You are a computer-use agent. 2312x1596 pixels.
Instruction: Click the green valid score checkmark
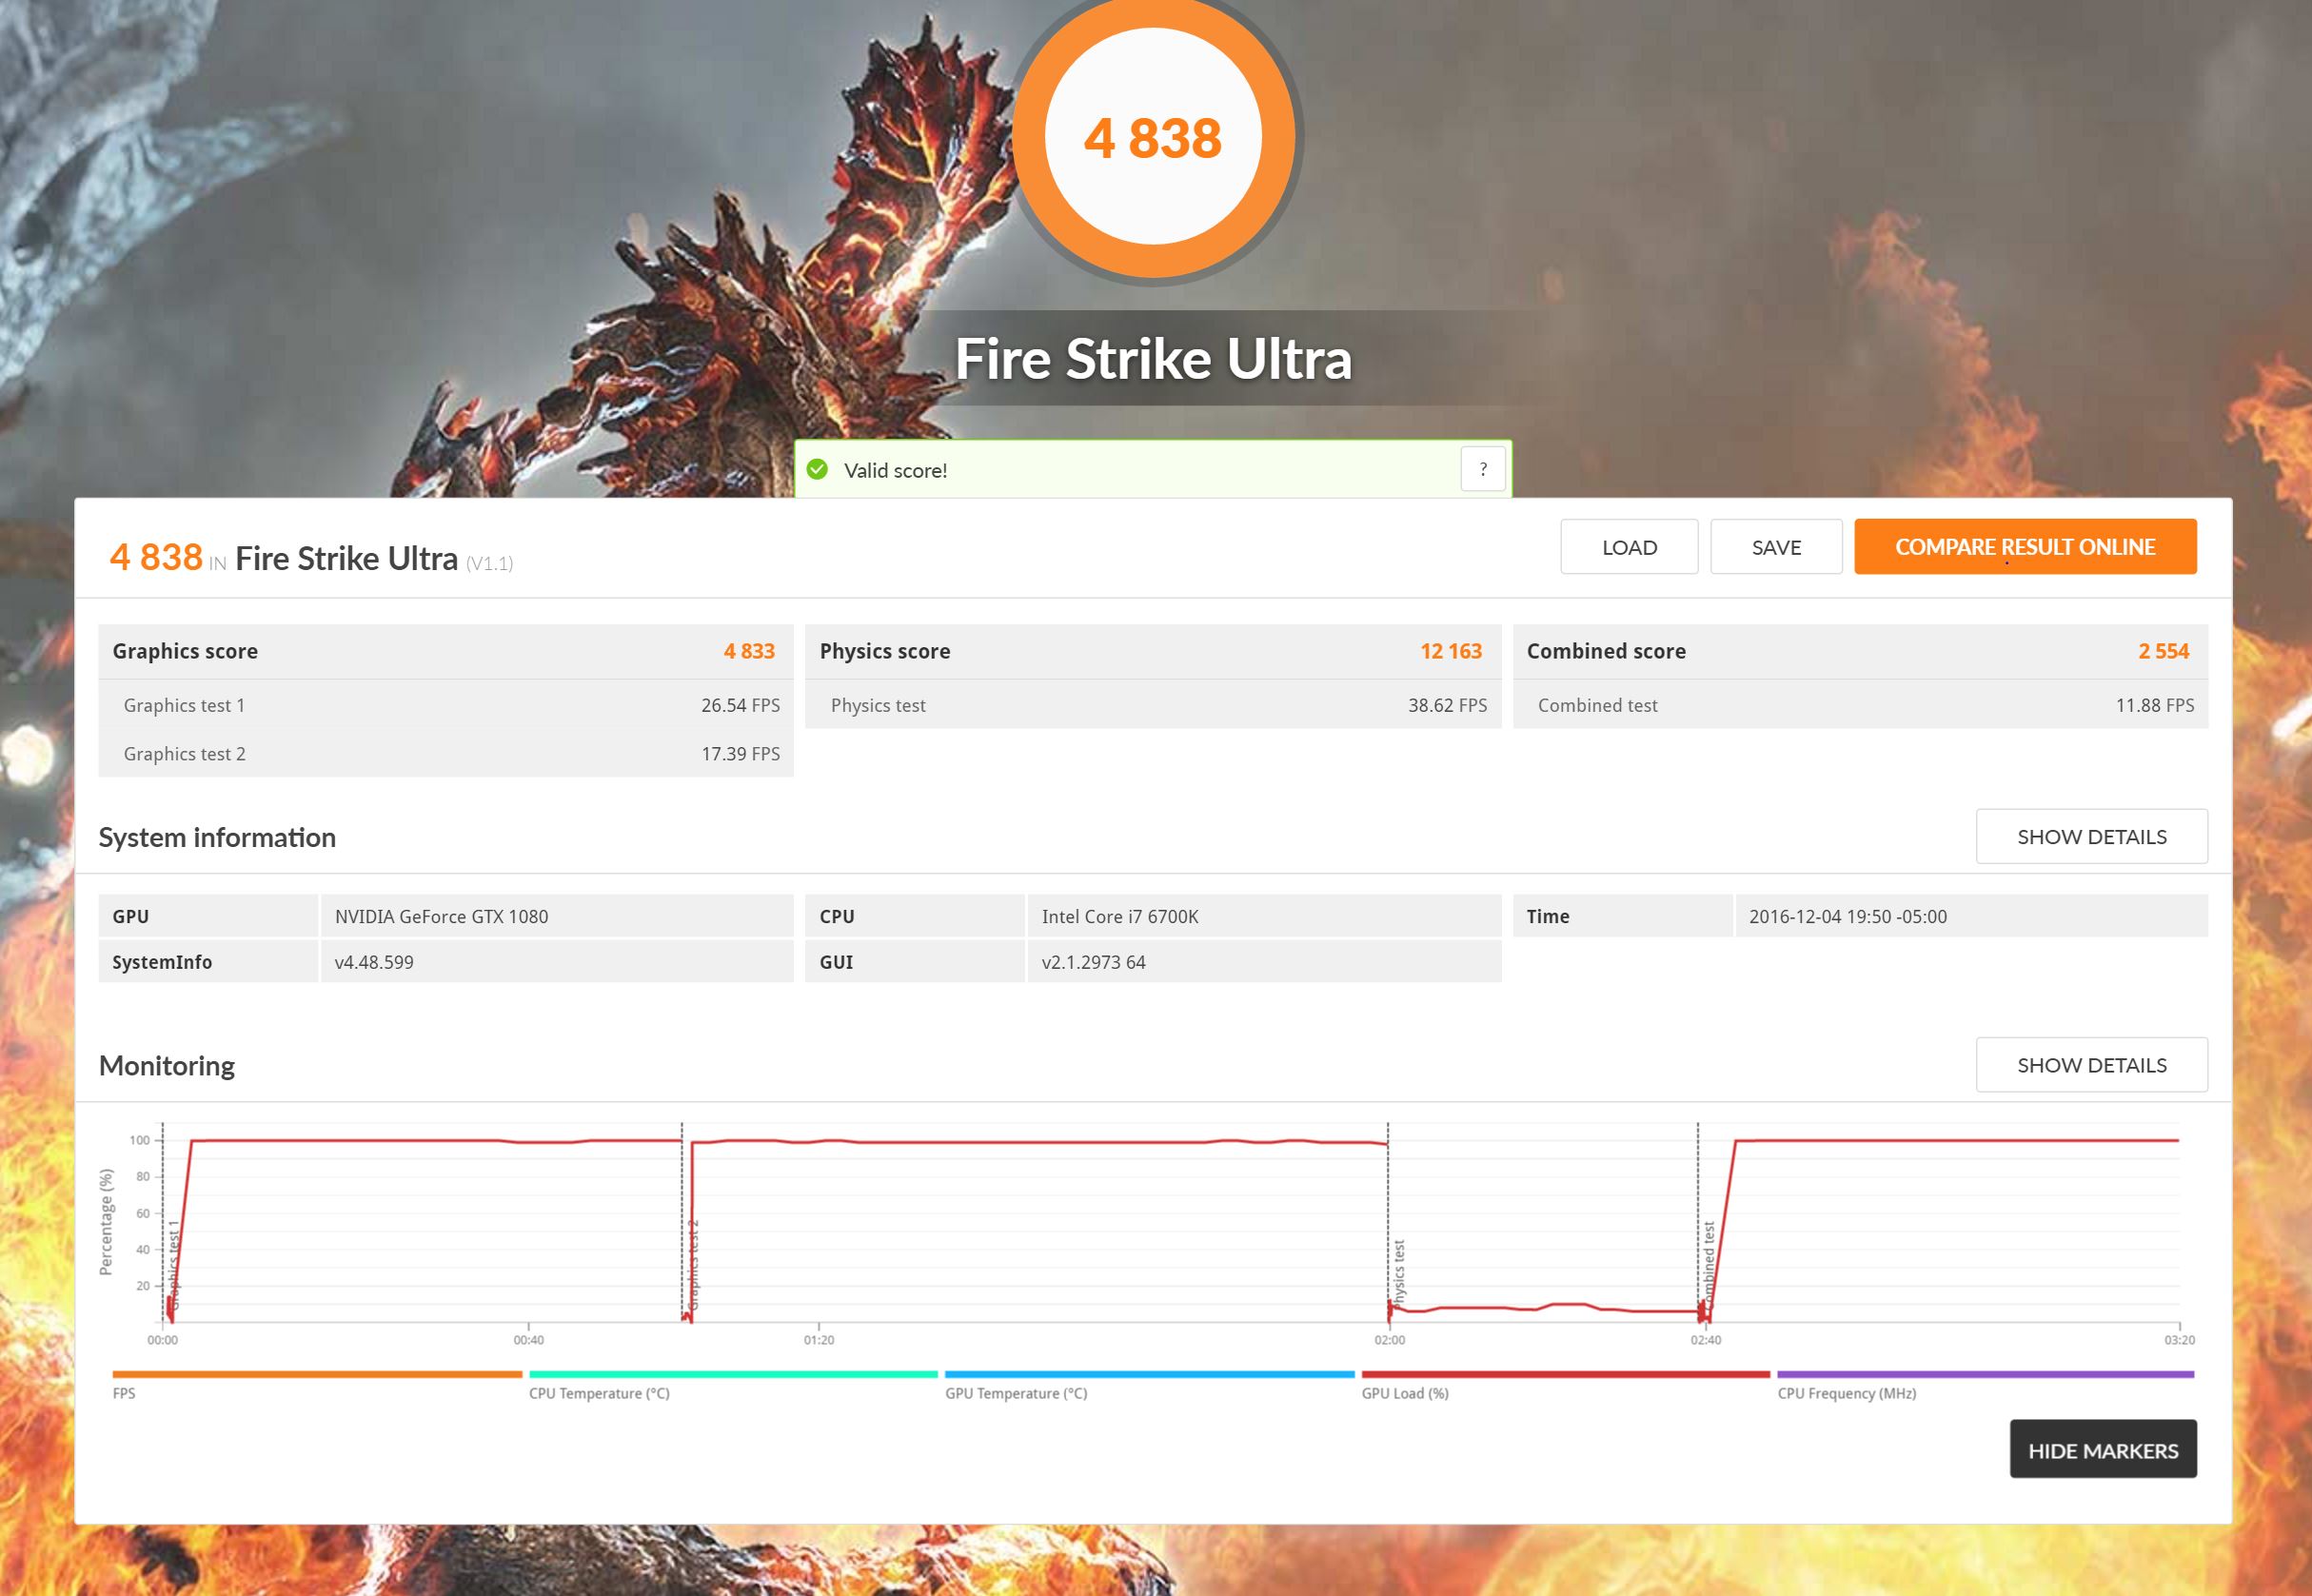click(817, 469)
